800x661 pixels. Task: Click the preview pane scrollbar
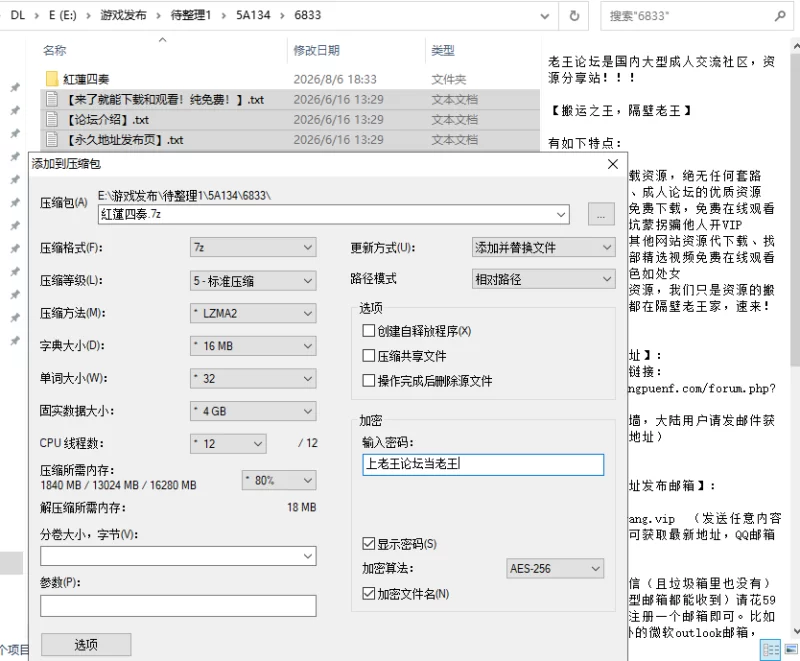(795, 209)
